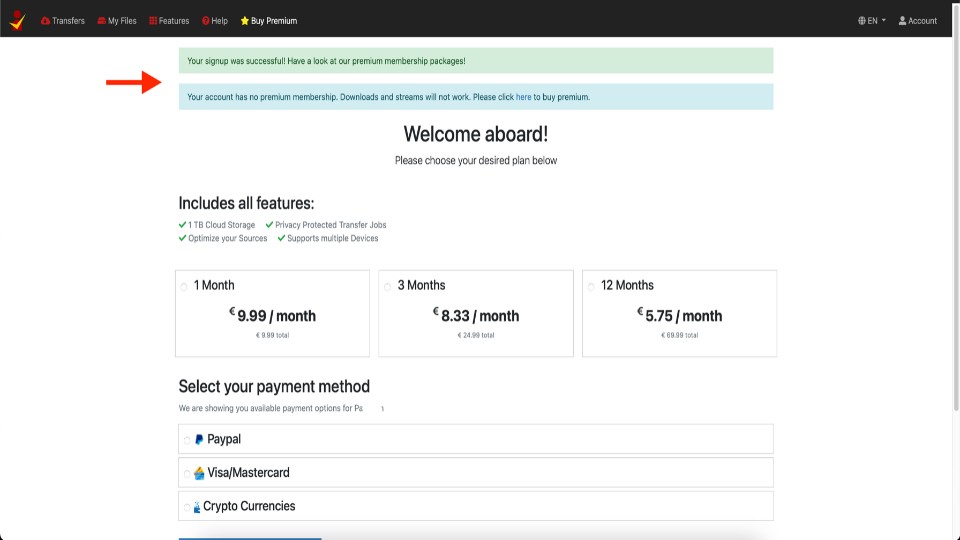The width and height of the screenshot is (960, 540).
Task: Click the globe language icon
Action: point(861,21)
